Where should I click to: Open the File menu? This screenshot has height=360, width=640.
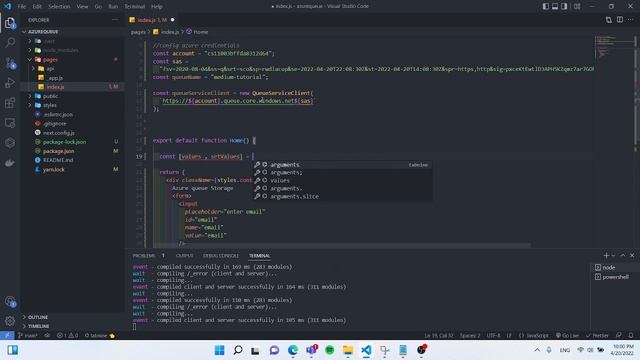(22, 7)
